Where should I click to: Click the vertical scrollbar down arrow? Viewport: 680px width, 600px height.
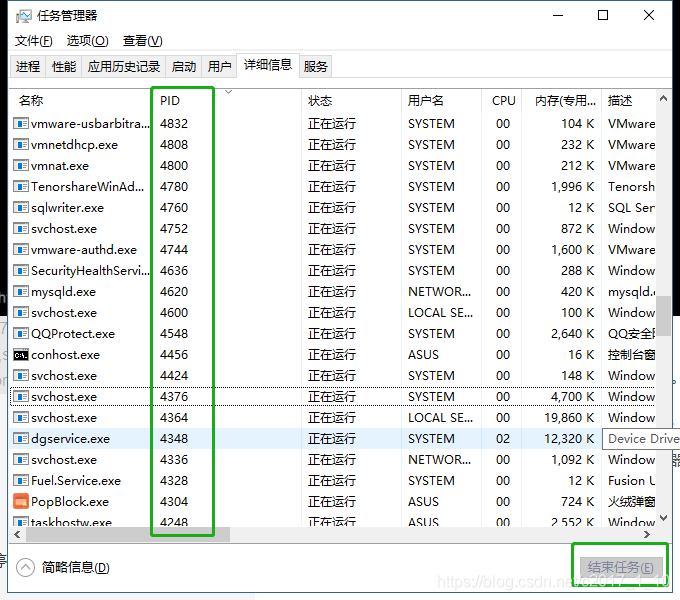pos(663,518)
